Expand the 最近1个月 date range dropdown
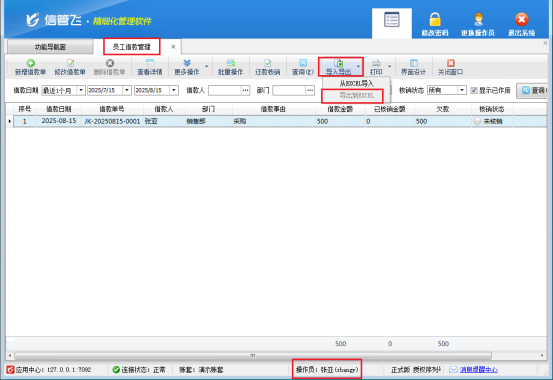 (x=81, y=90)
